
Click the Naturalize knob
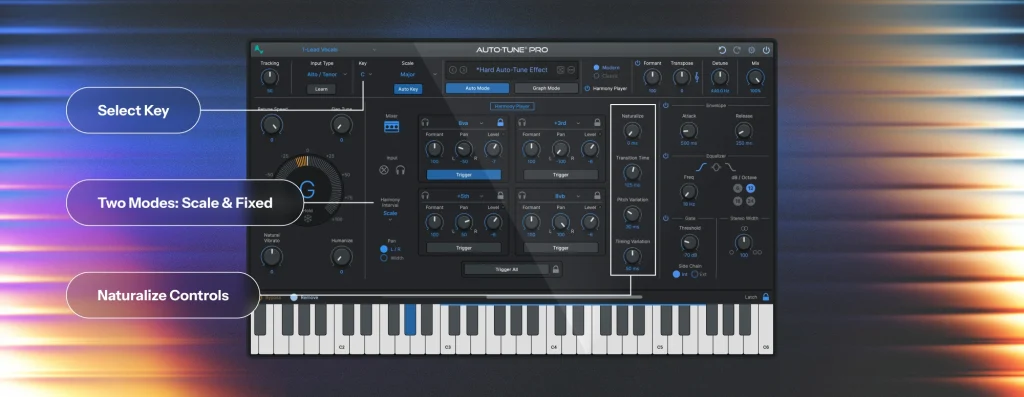pyautogui.click(x=632, y=131)
